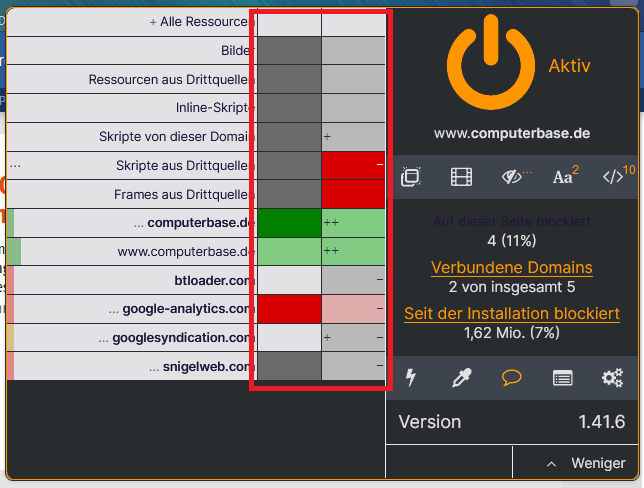Click the www.computerbase.de hostname under power button
Image resolution: width=644 pixels, height=488 pixels.
point(512,133)
